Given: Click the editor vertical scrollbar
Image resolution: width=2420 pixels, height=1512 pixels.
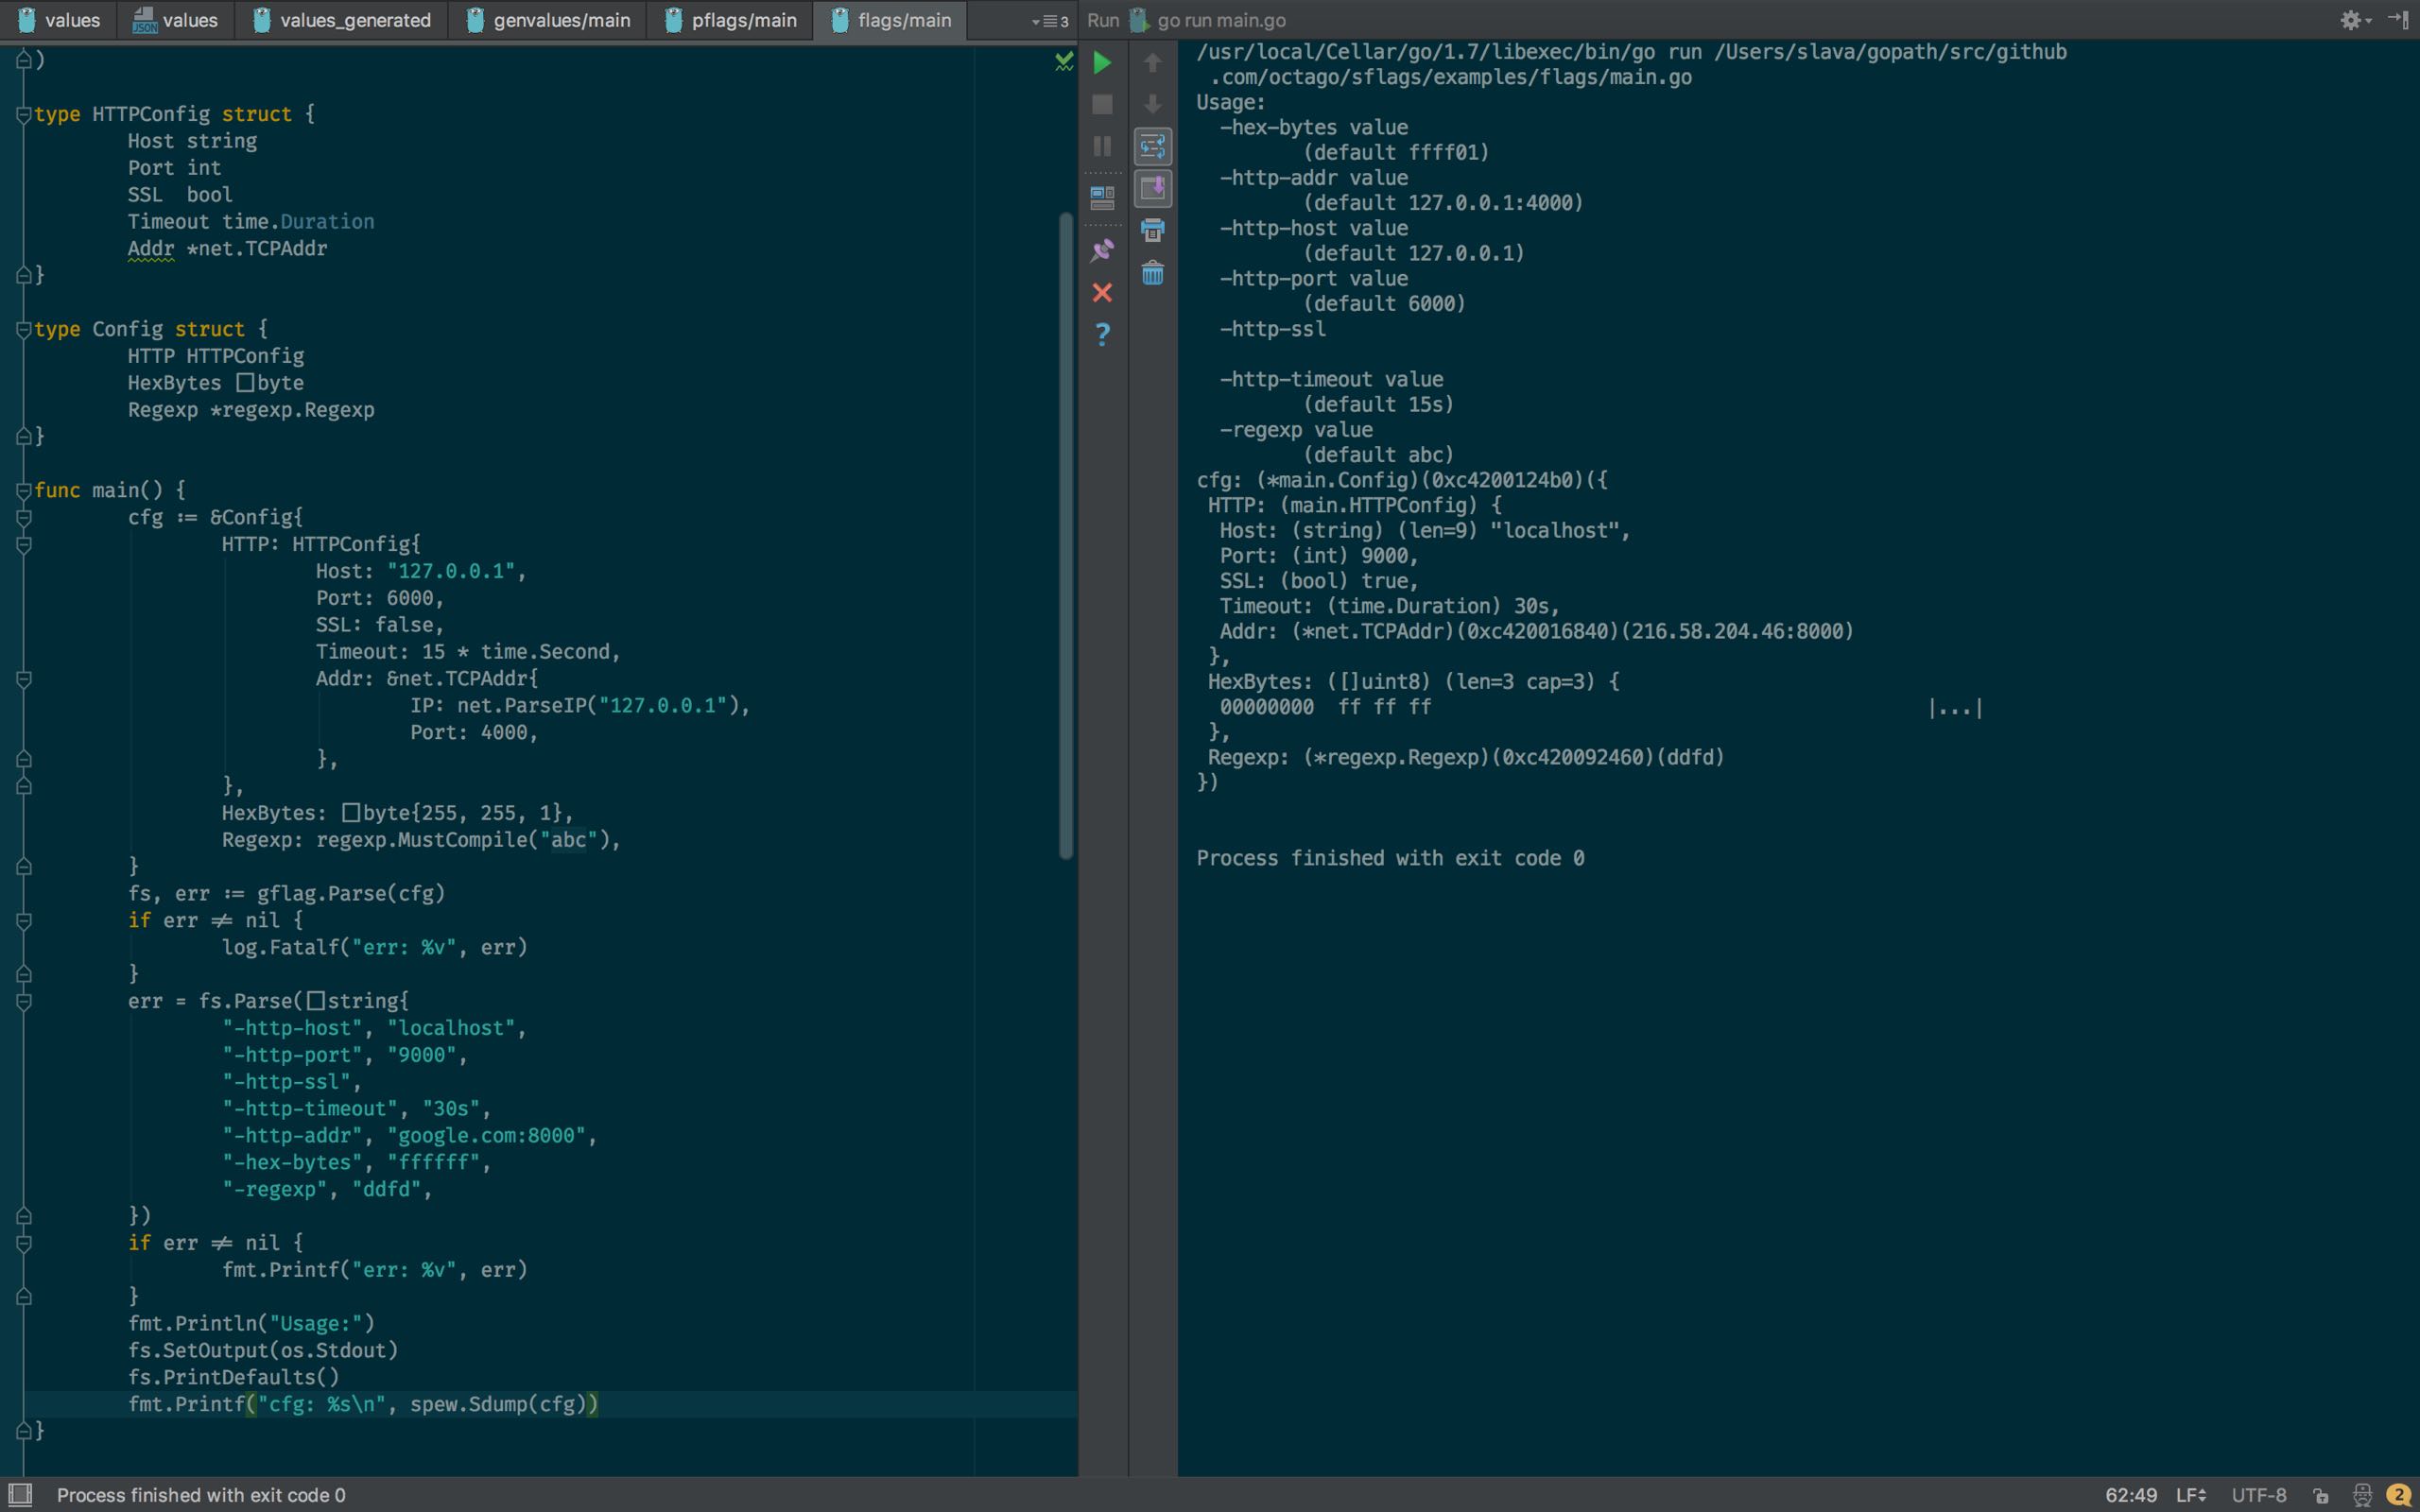Looking at the screenshot, I should pyautogui.click(x=1066, y=535).
